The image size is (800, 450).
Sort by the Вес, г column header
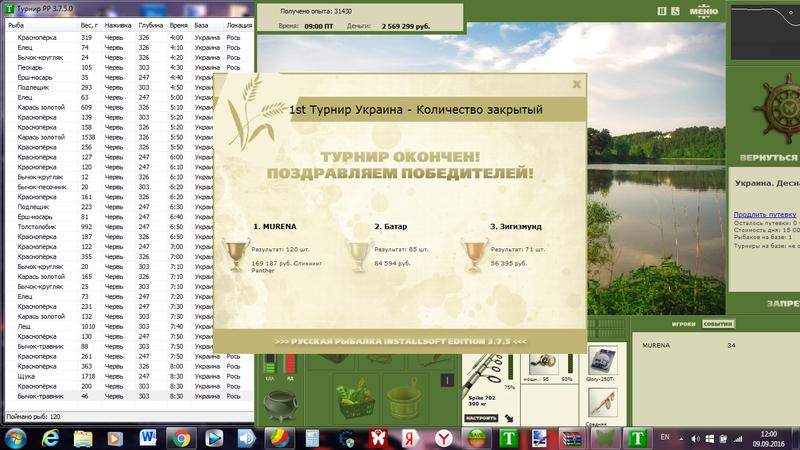coord(90,25)
